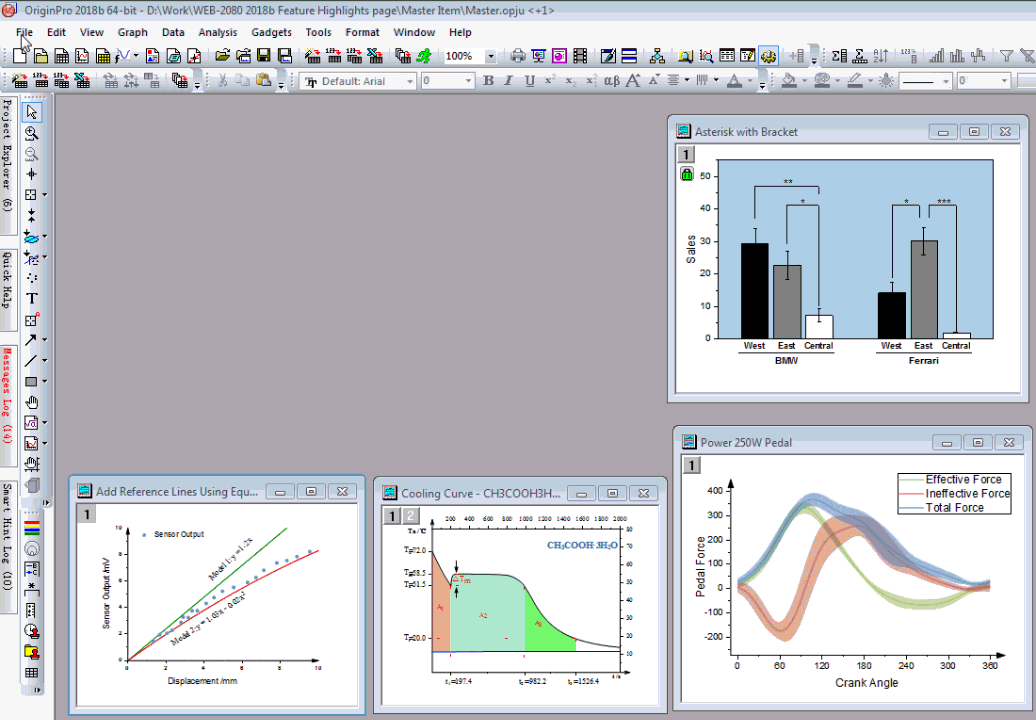Click the Video Builder filmstrip icon
The width and height of the screenshot is (1036, 720).
581,56
